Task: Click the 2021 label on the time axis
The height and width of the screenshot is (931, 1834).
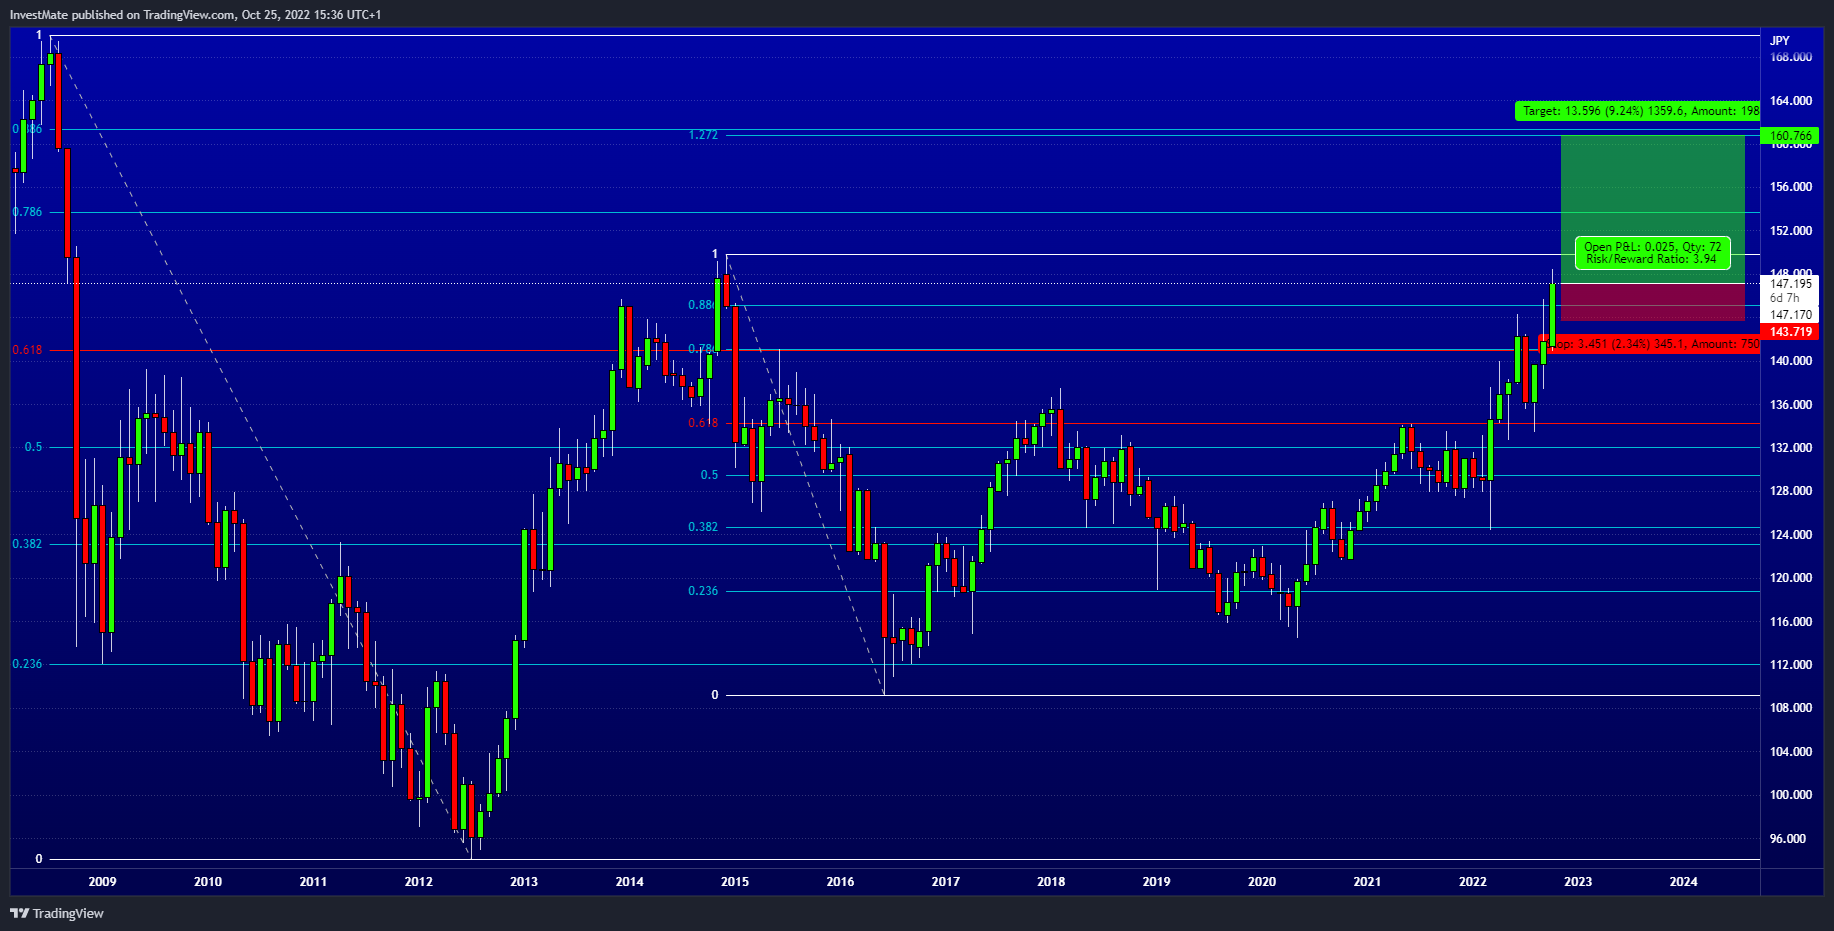Action: coord(1367,882)
